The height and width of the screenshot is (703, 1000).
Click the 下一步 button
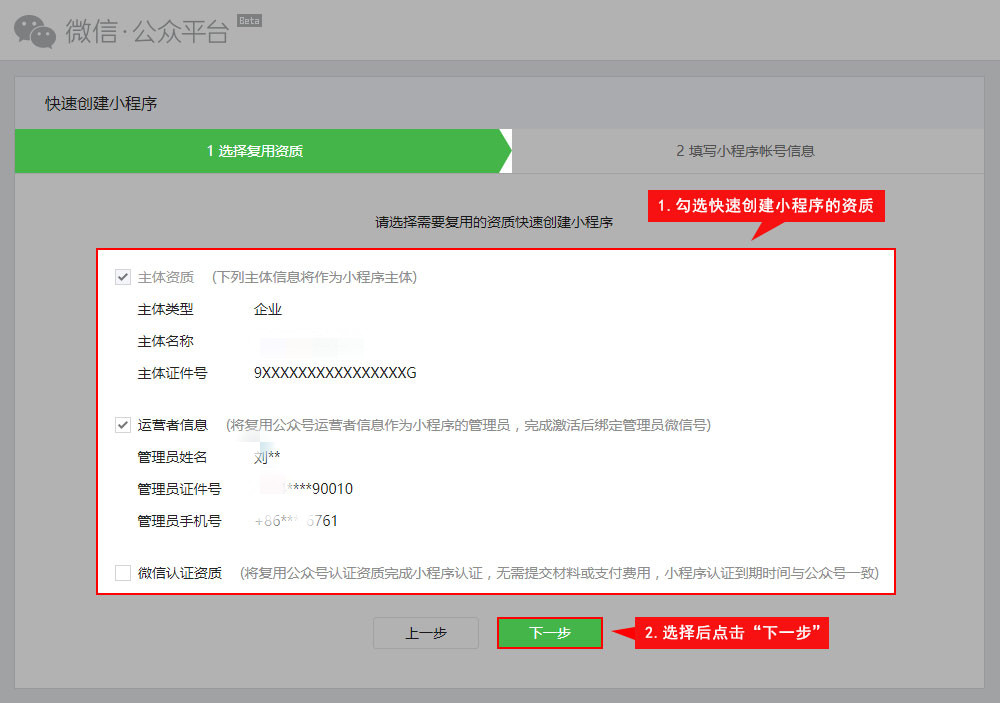pos(550,633)
